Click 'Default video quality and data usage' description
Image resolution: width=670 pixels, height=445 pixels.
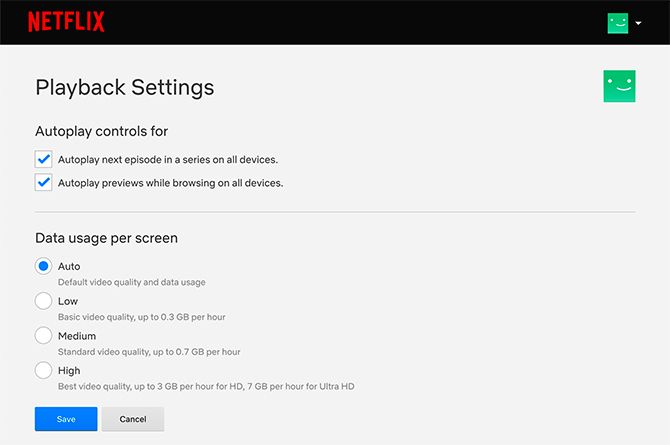(x=132, y=283)
